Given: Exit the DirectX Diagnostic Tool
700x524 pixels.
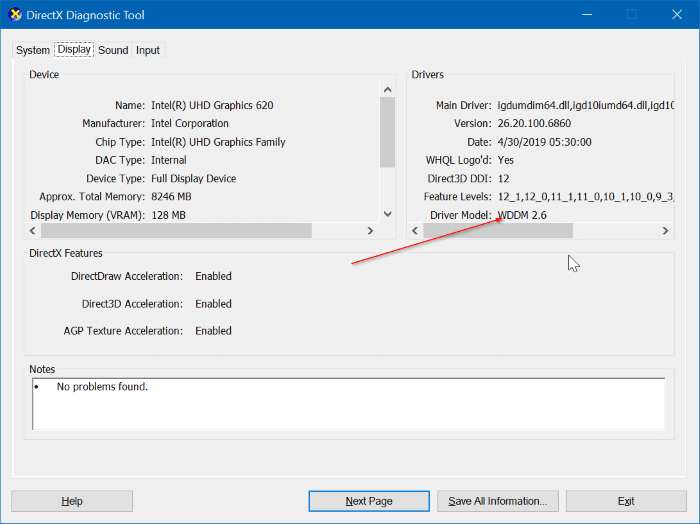Looking at the screenshot, I should pyautogui.click(x=626, y=501).
